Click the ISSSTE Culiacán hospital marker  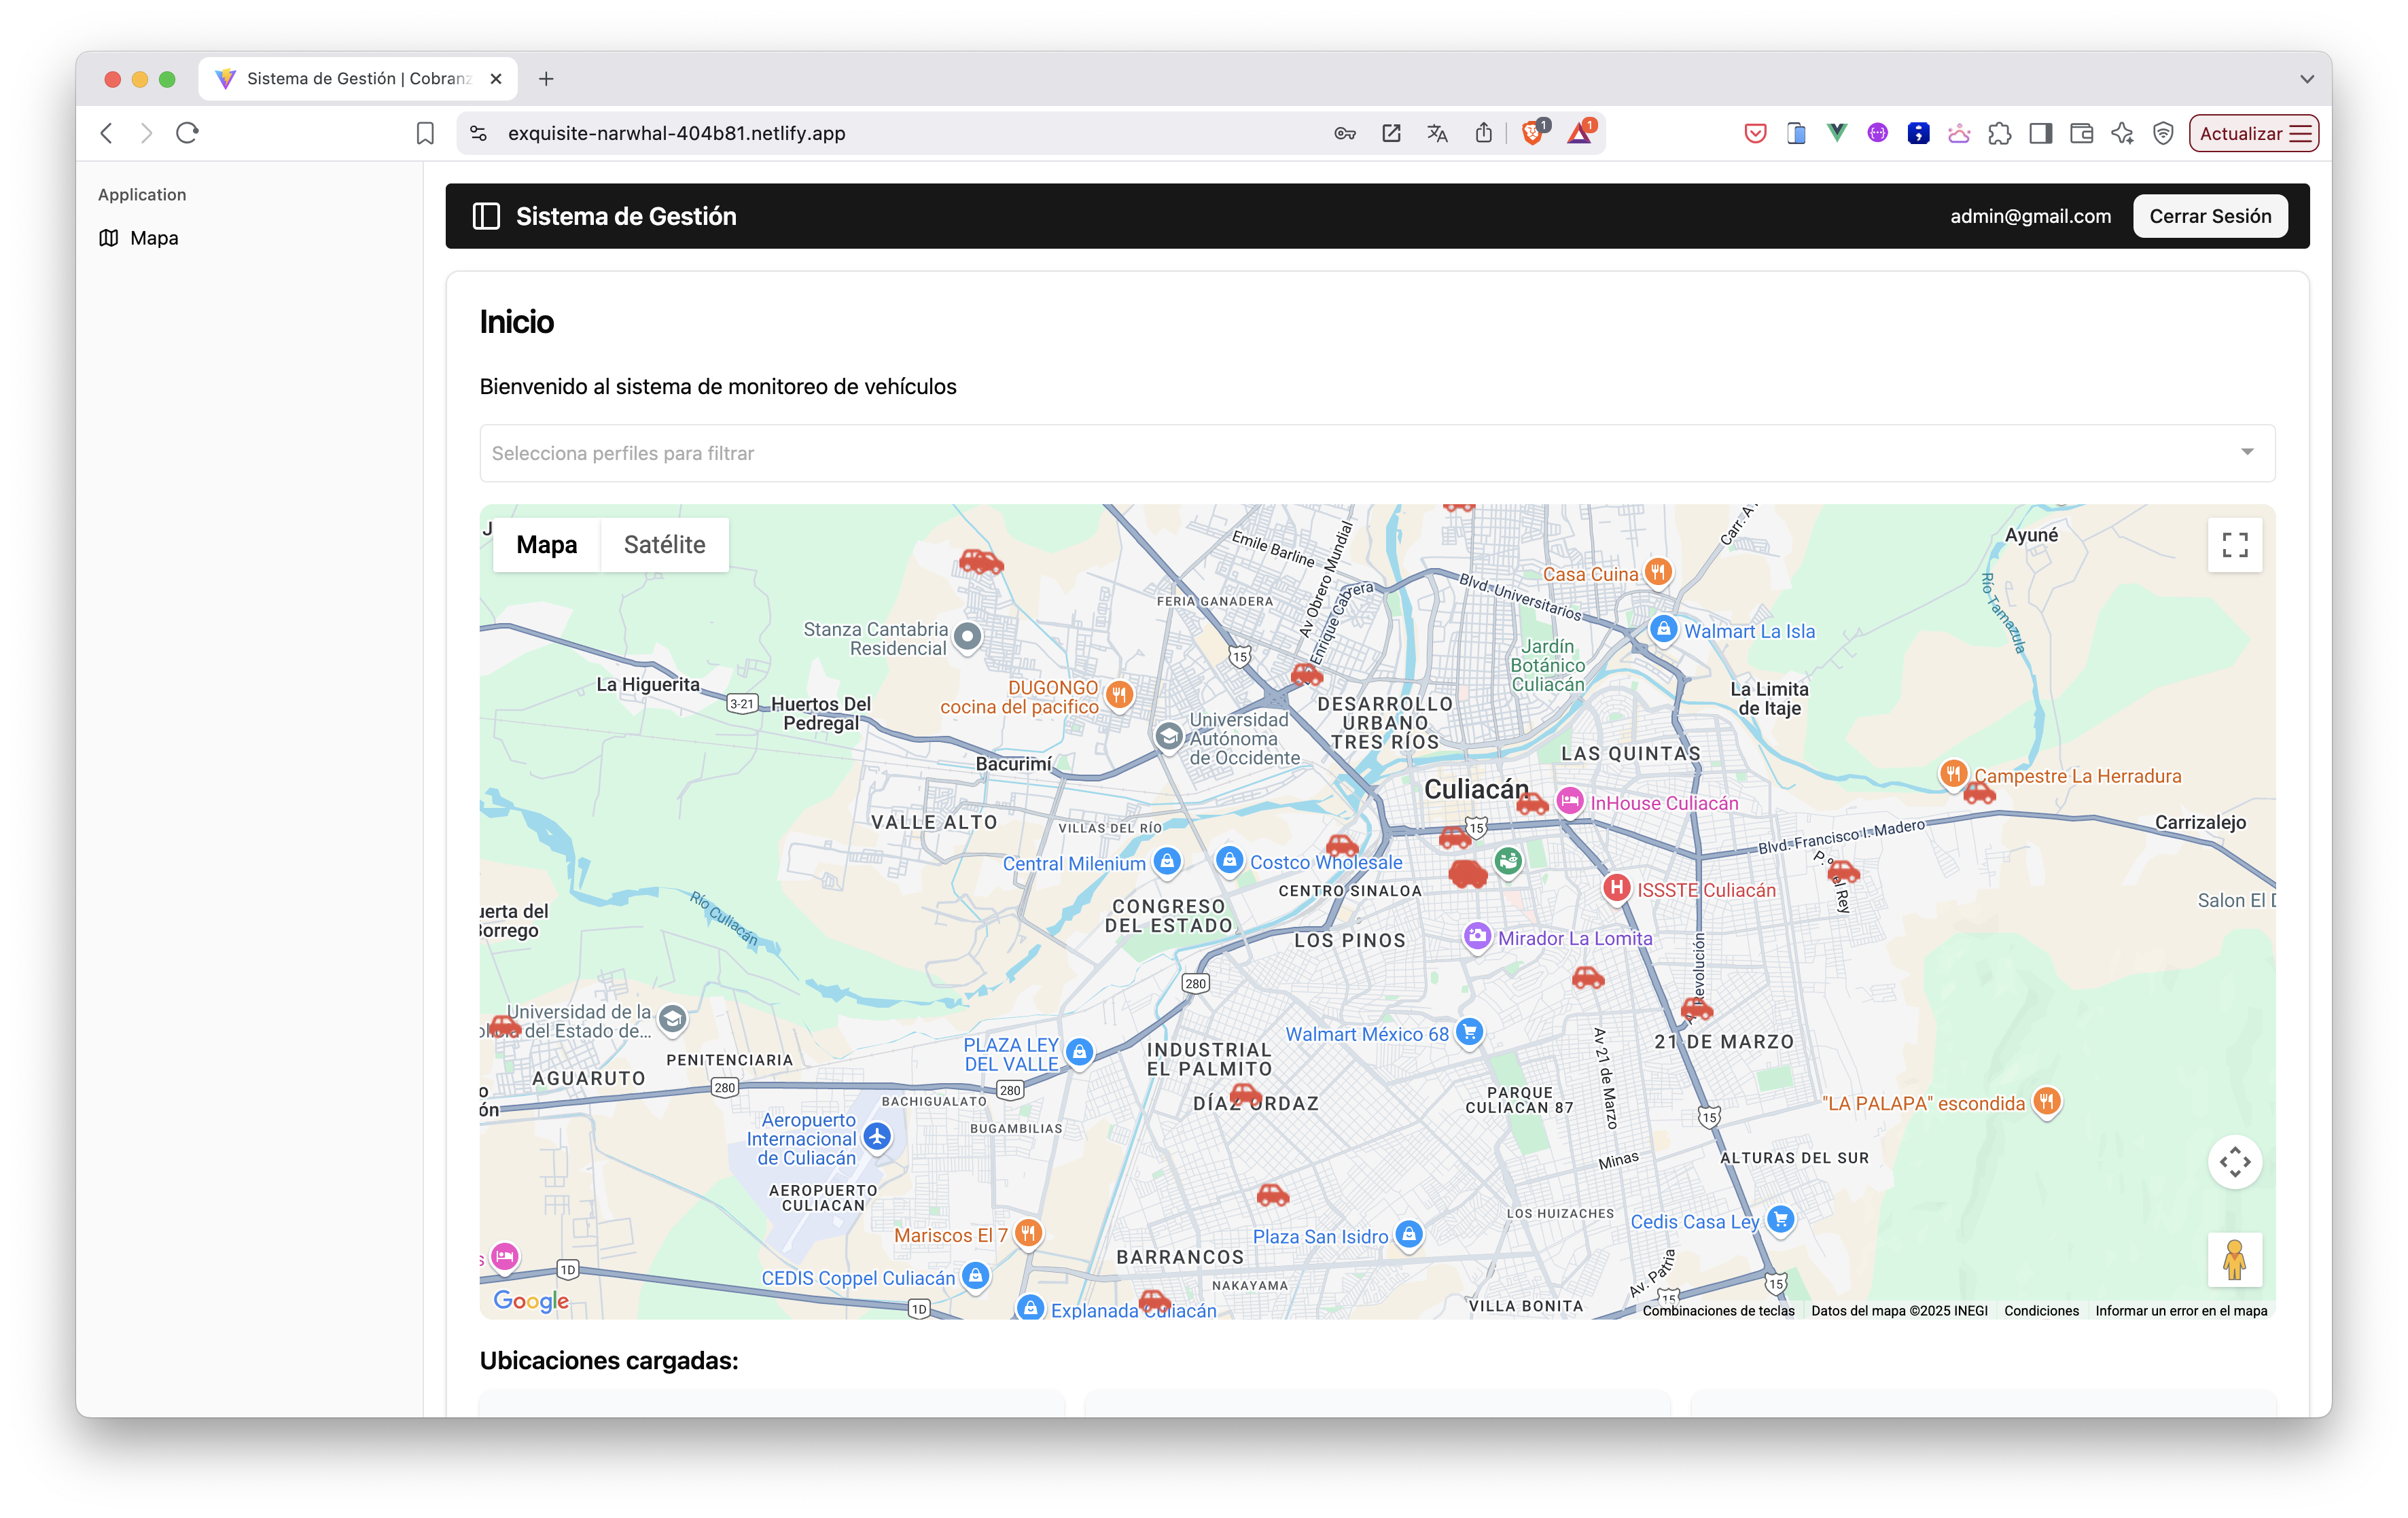[x=1616, y=888]
